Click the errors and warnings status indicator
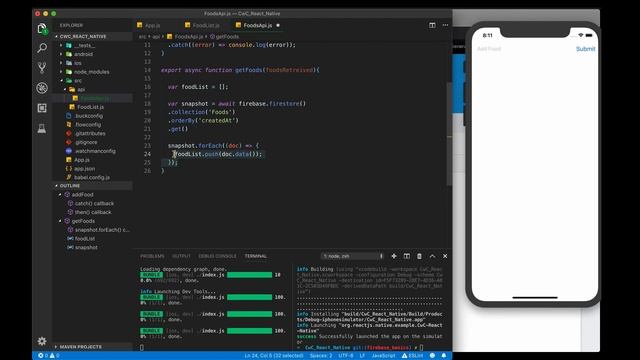 (49, 356)
